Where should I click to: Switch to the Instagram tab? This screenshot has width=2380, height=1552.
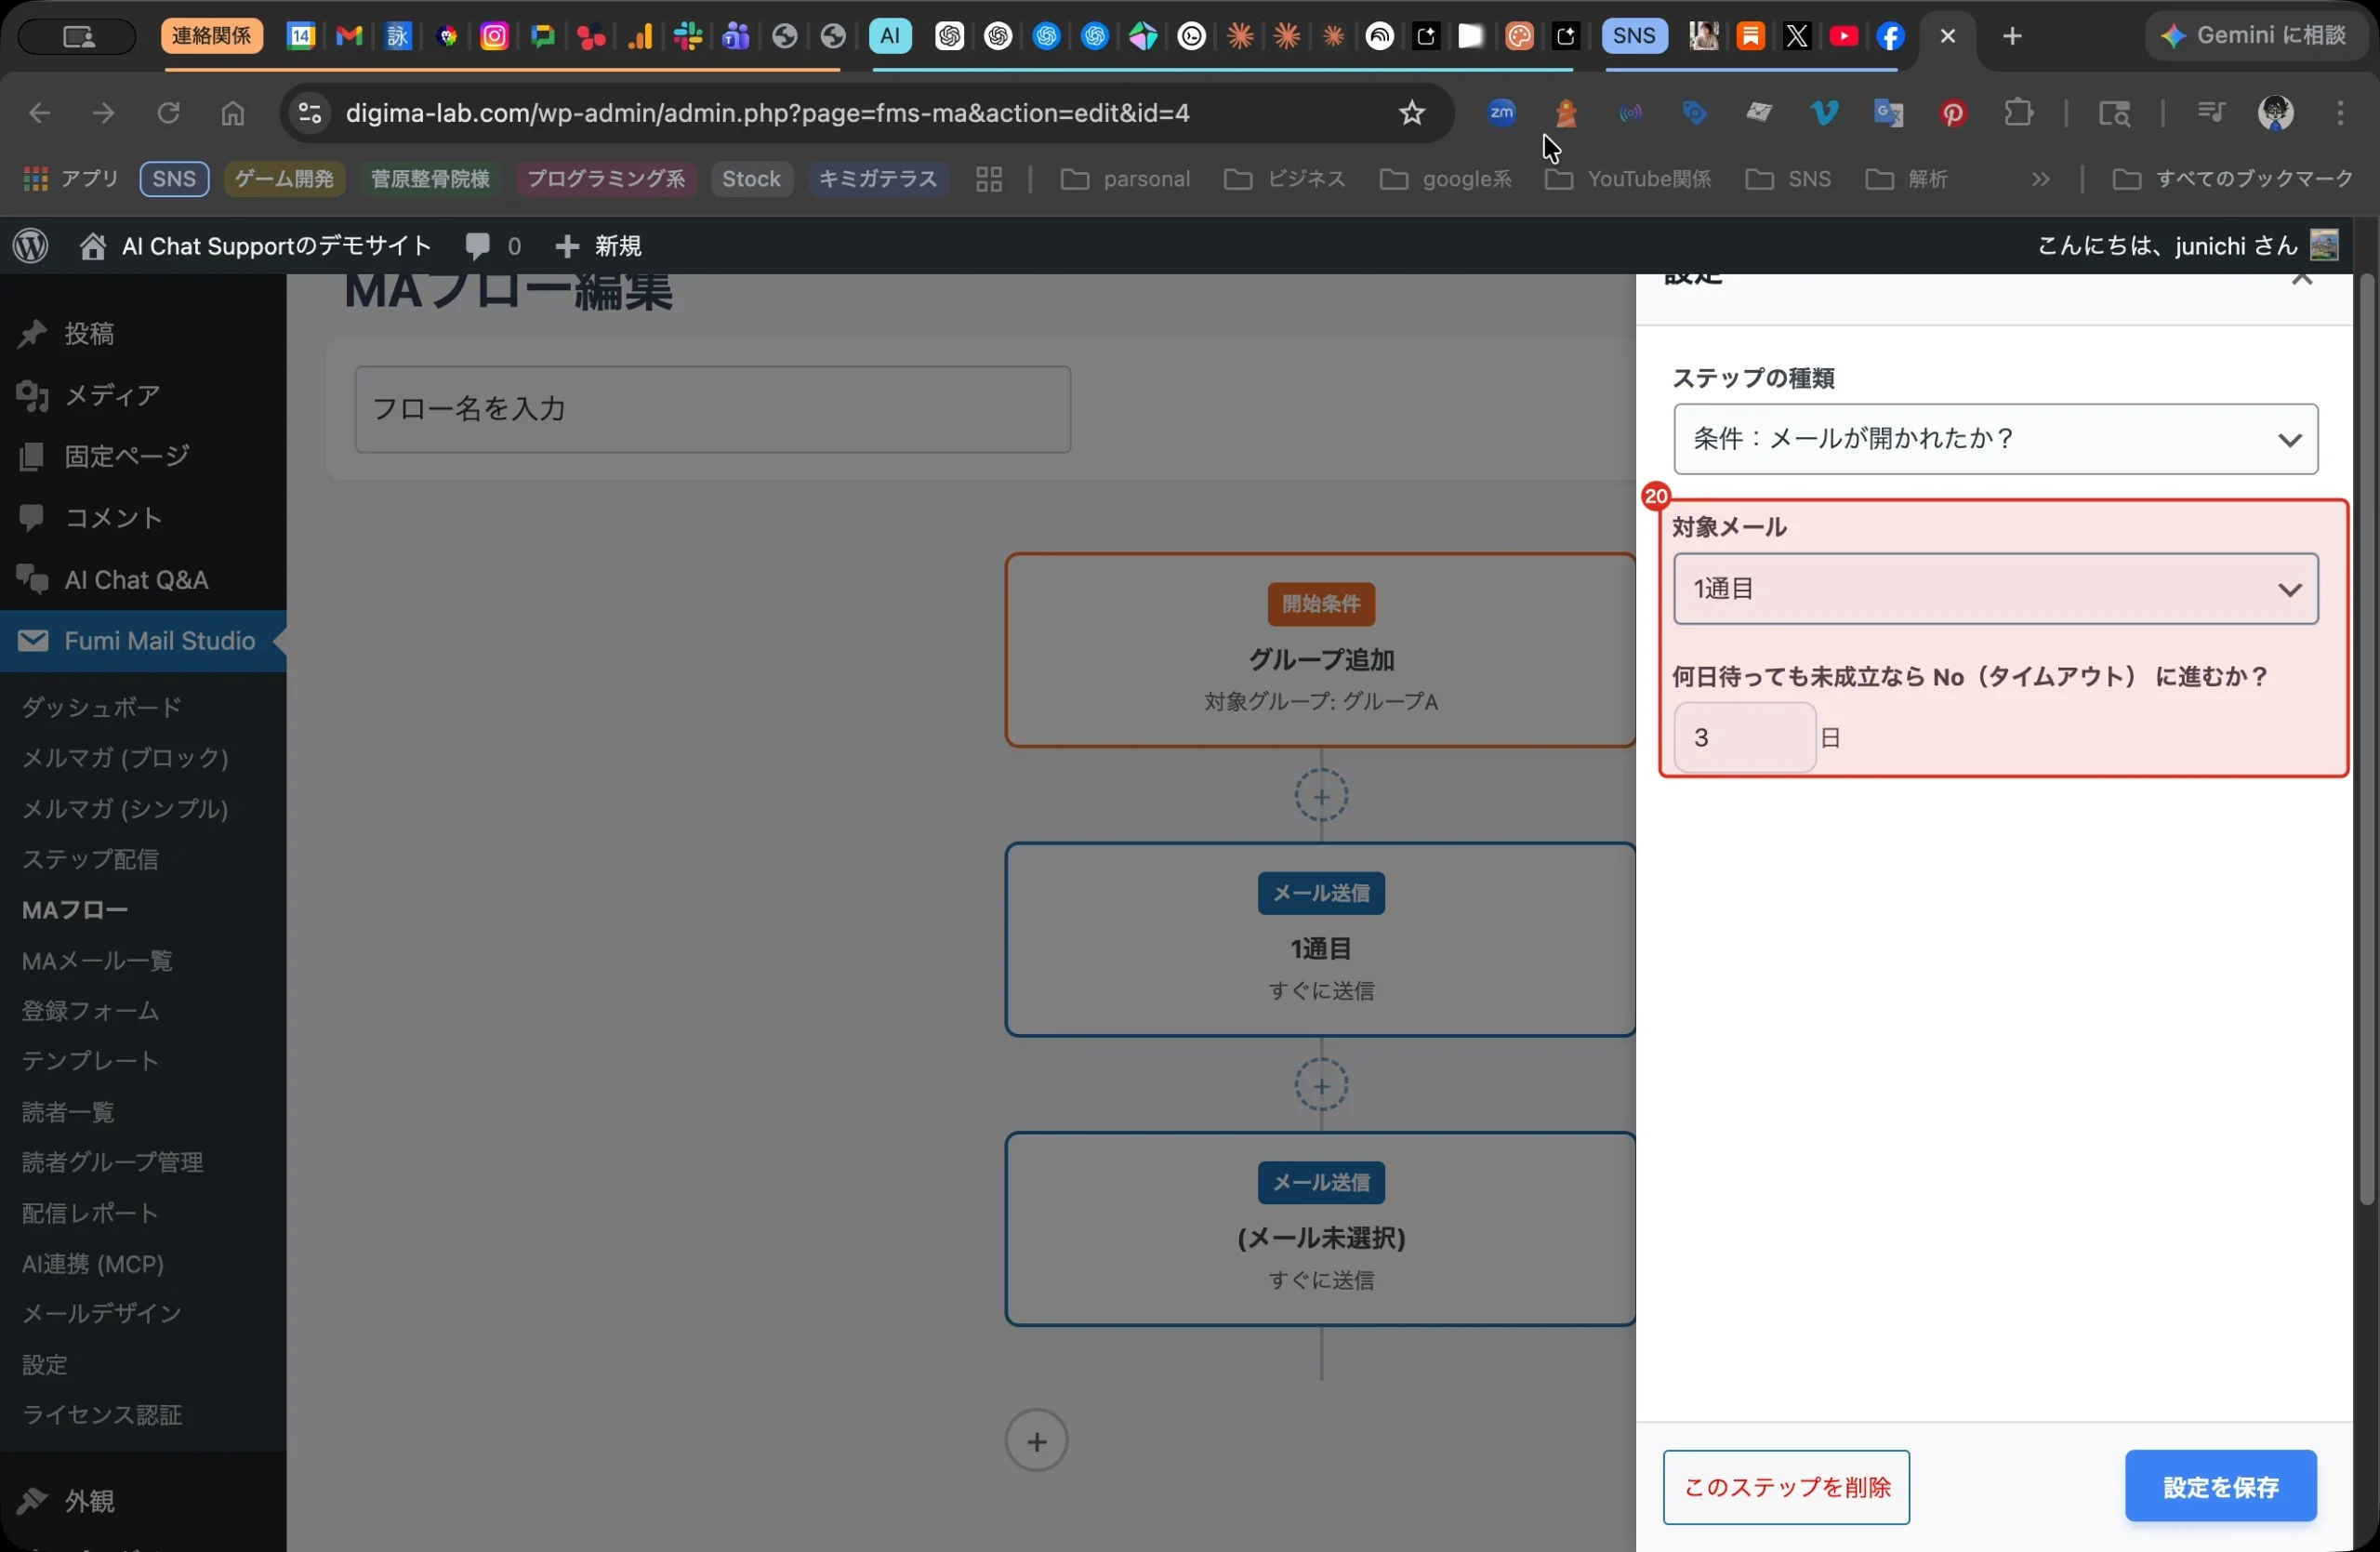point(494,37)
